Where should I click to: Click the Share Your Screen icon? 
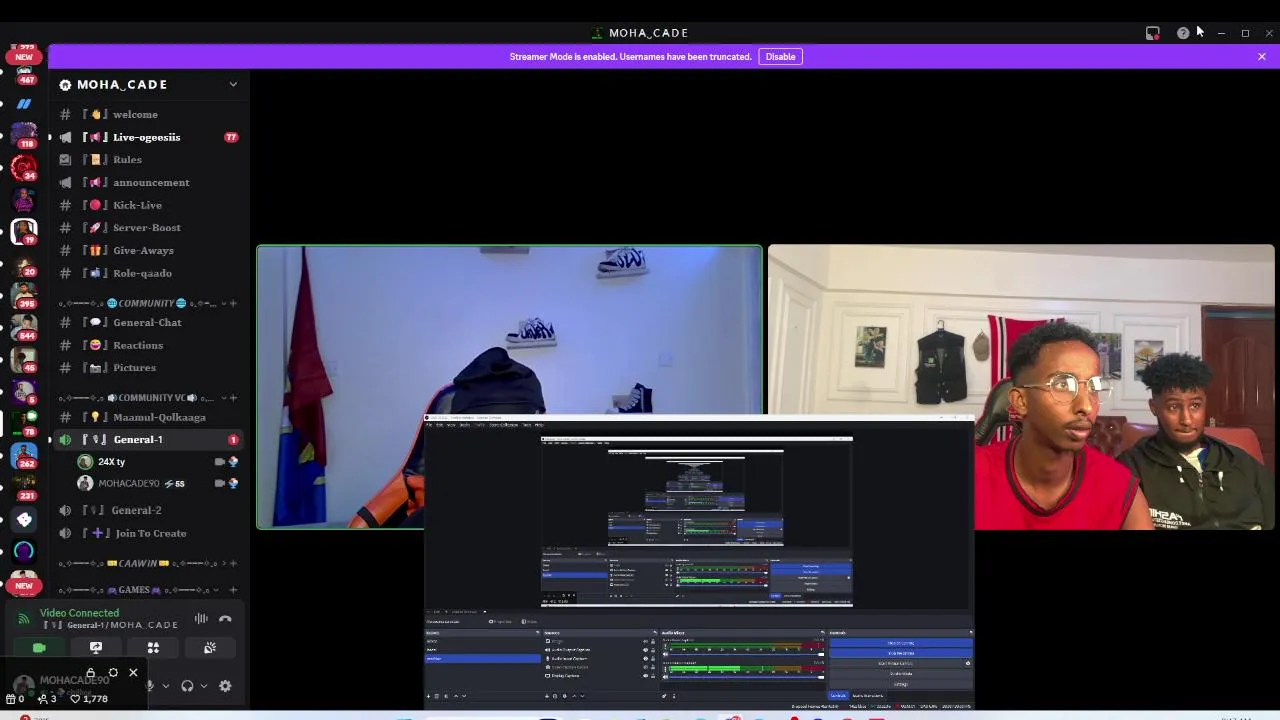96,648
